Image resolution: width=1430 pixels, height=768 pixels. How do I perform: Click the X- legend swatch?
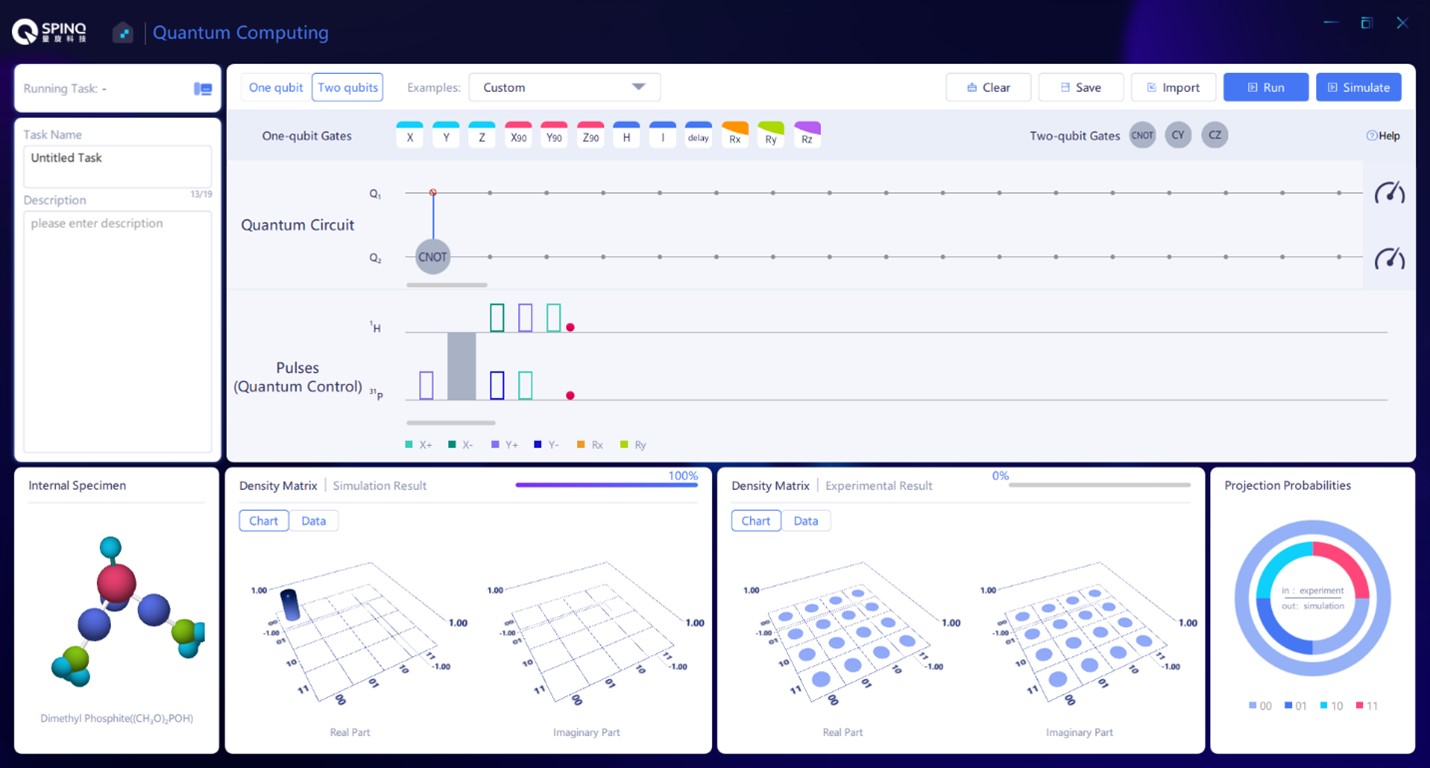(452, 444)
